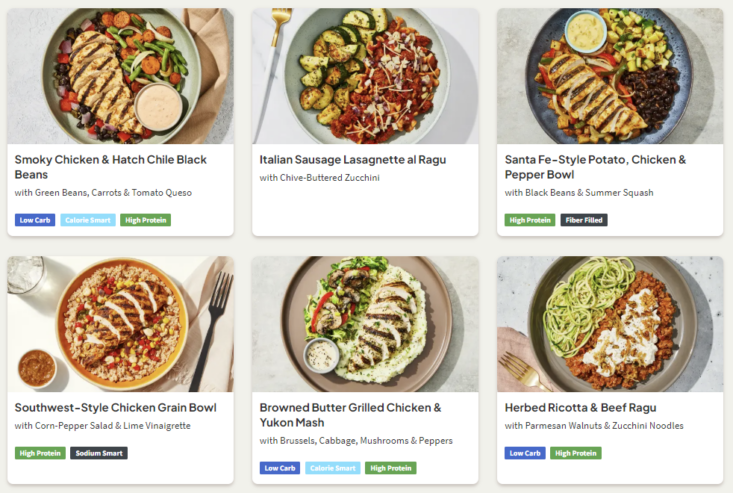The image size is (733, 493).
Task: Select Calorie Smart tag on Smoky Chicken card
Action: (88, 220)
